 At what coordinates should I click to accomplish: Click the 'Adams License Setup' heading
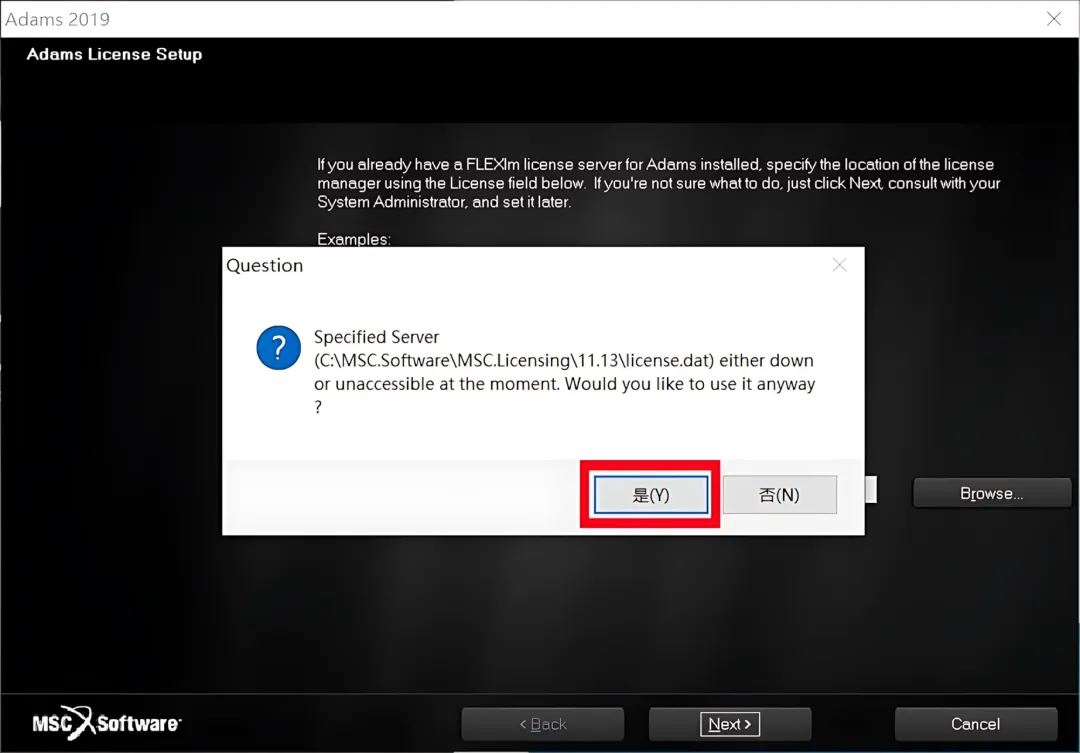tap(114, 54)
